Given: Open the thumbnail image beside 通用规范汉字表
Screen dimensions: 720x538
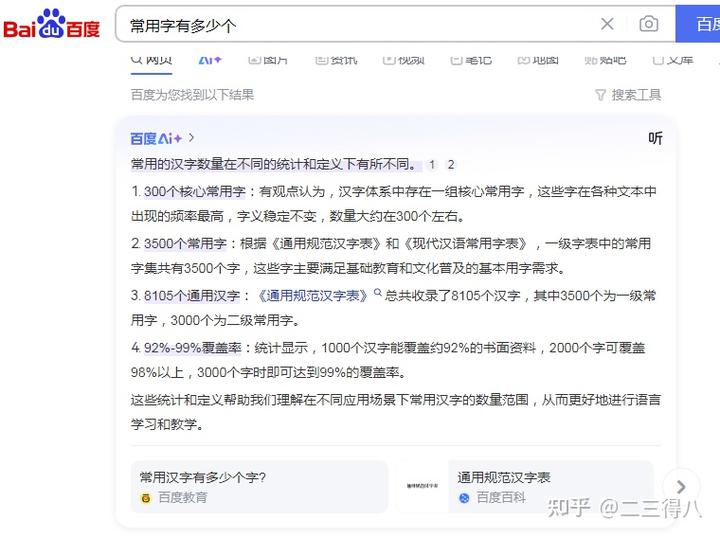Looking at the screenshot, I should [422, 486].
